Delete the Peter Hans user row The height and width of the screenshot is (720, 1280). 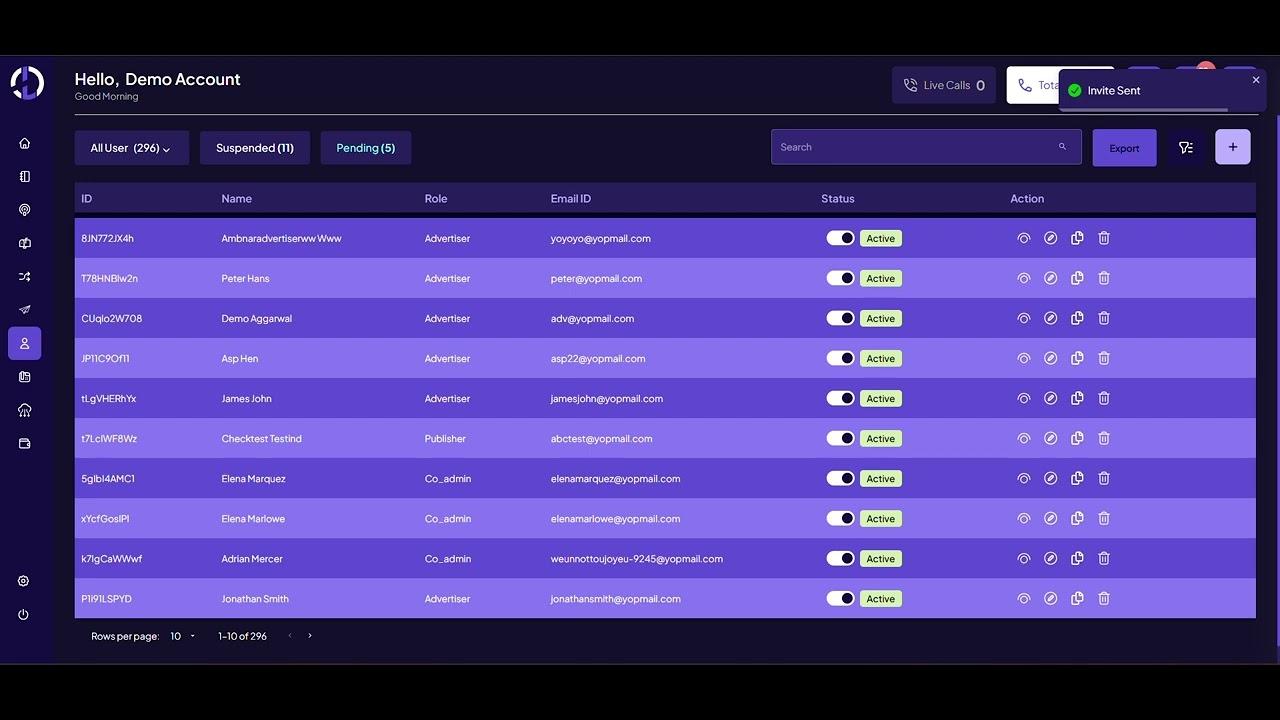[1104, 278]
